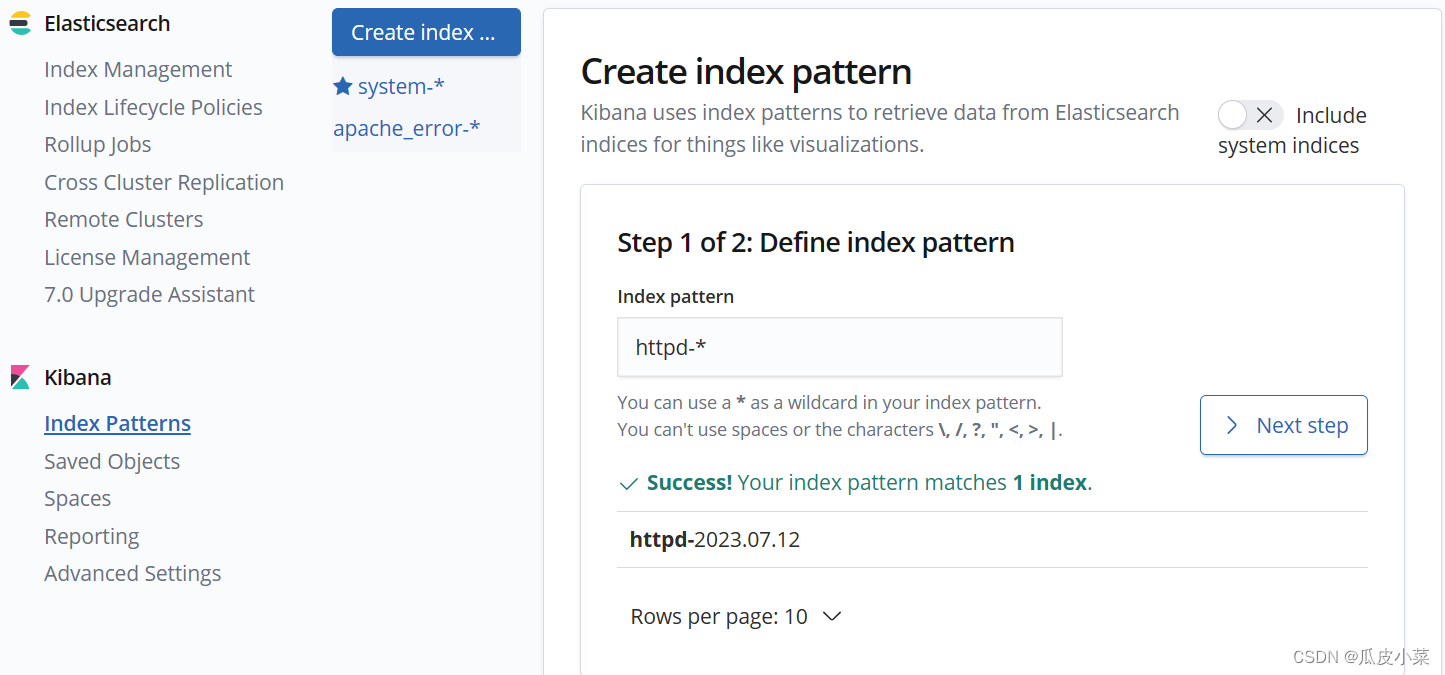This screenshot has height=675, width=1445.
Task: Click the Elasticsearch logo icon
Action: [20, 24]
